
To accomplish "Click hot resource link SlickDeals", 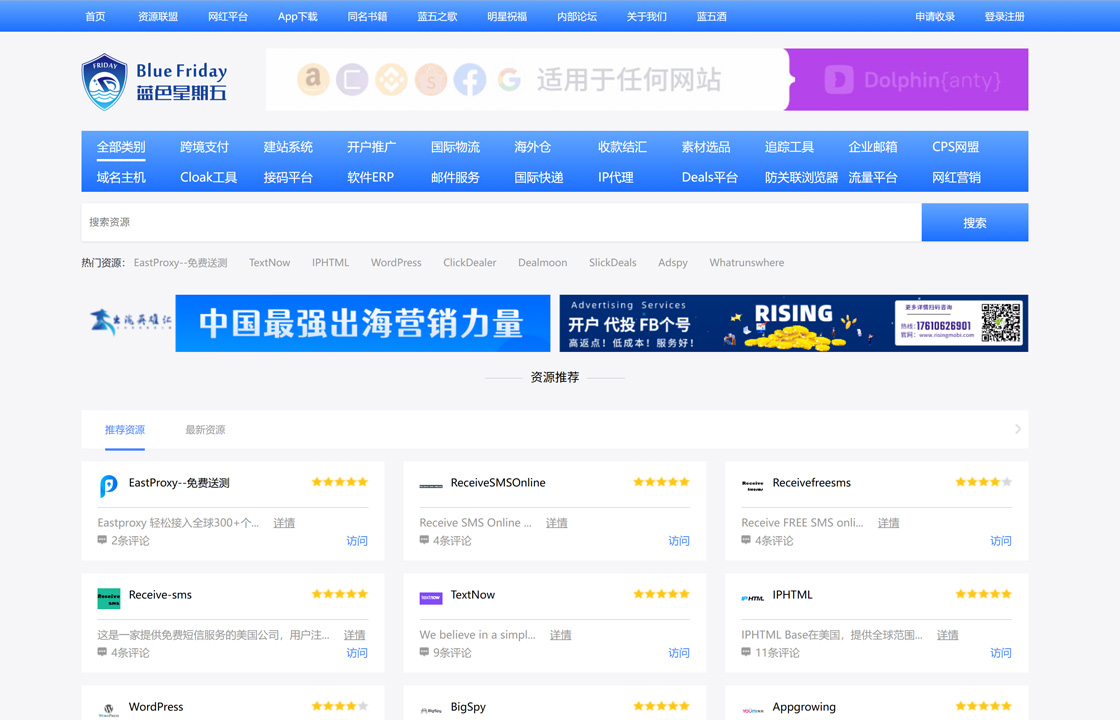I will click(x=612, y=263).
